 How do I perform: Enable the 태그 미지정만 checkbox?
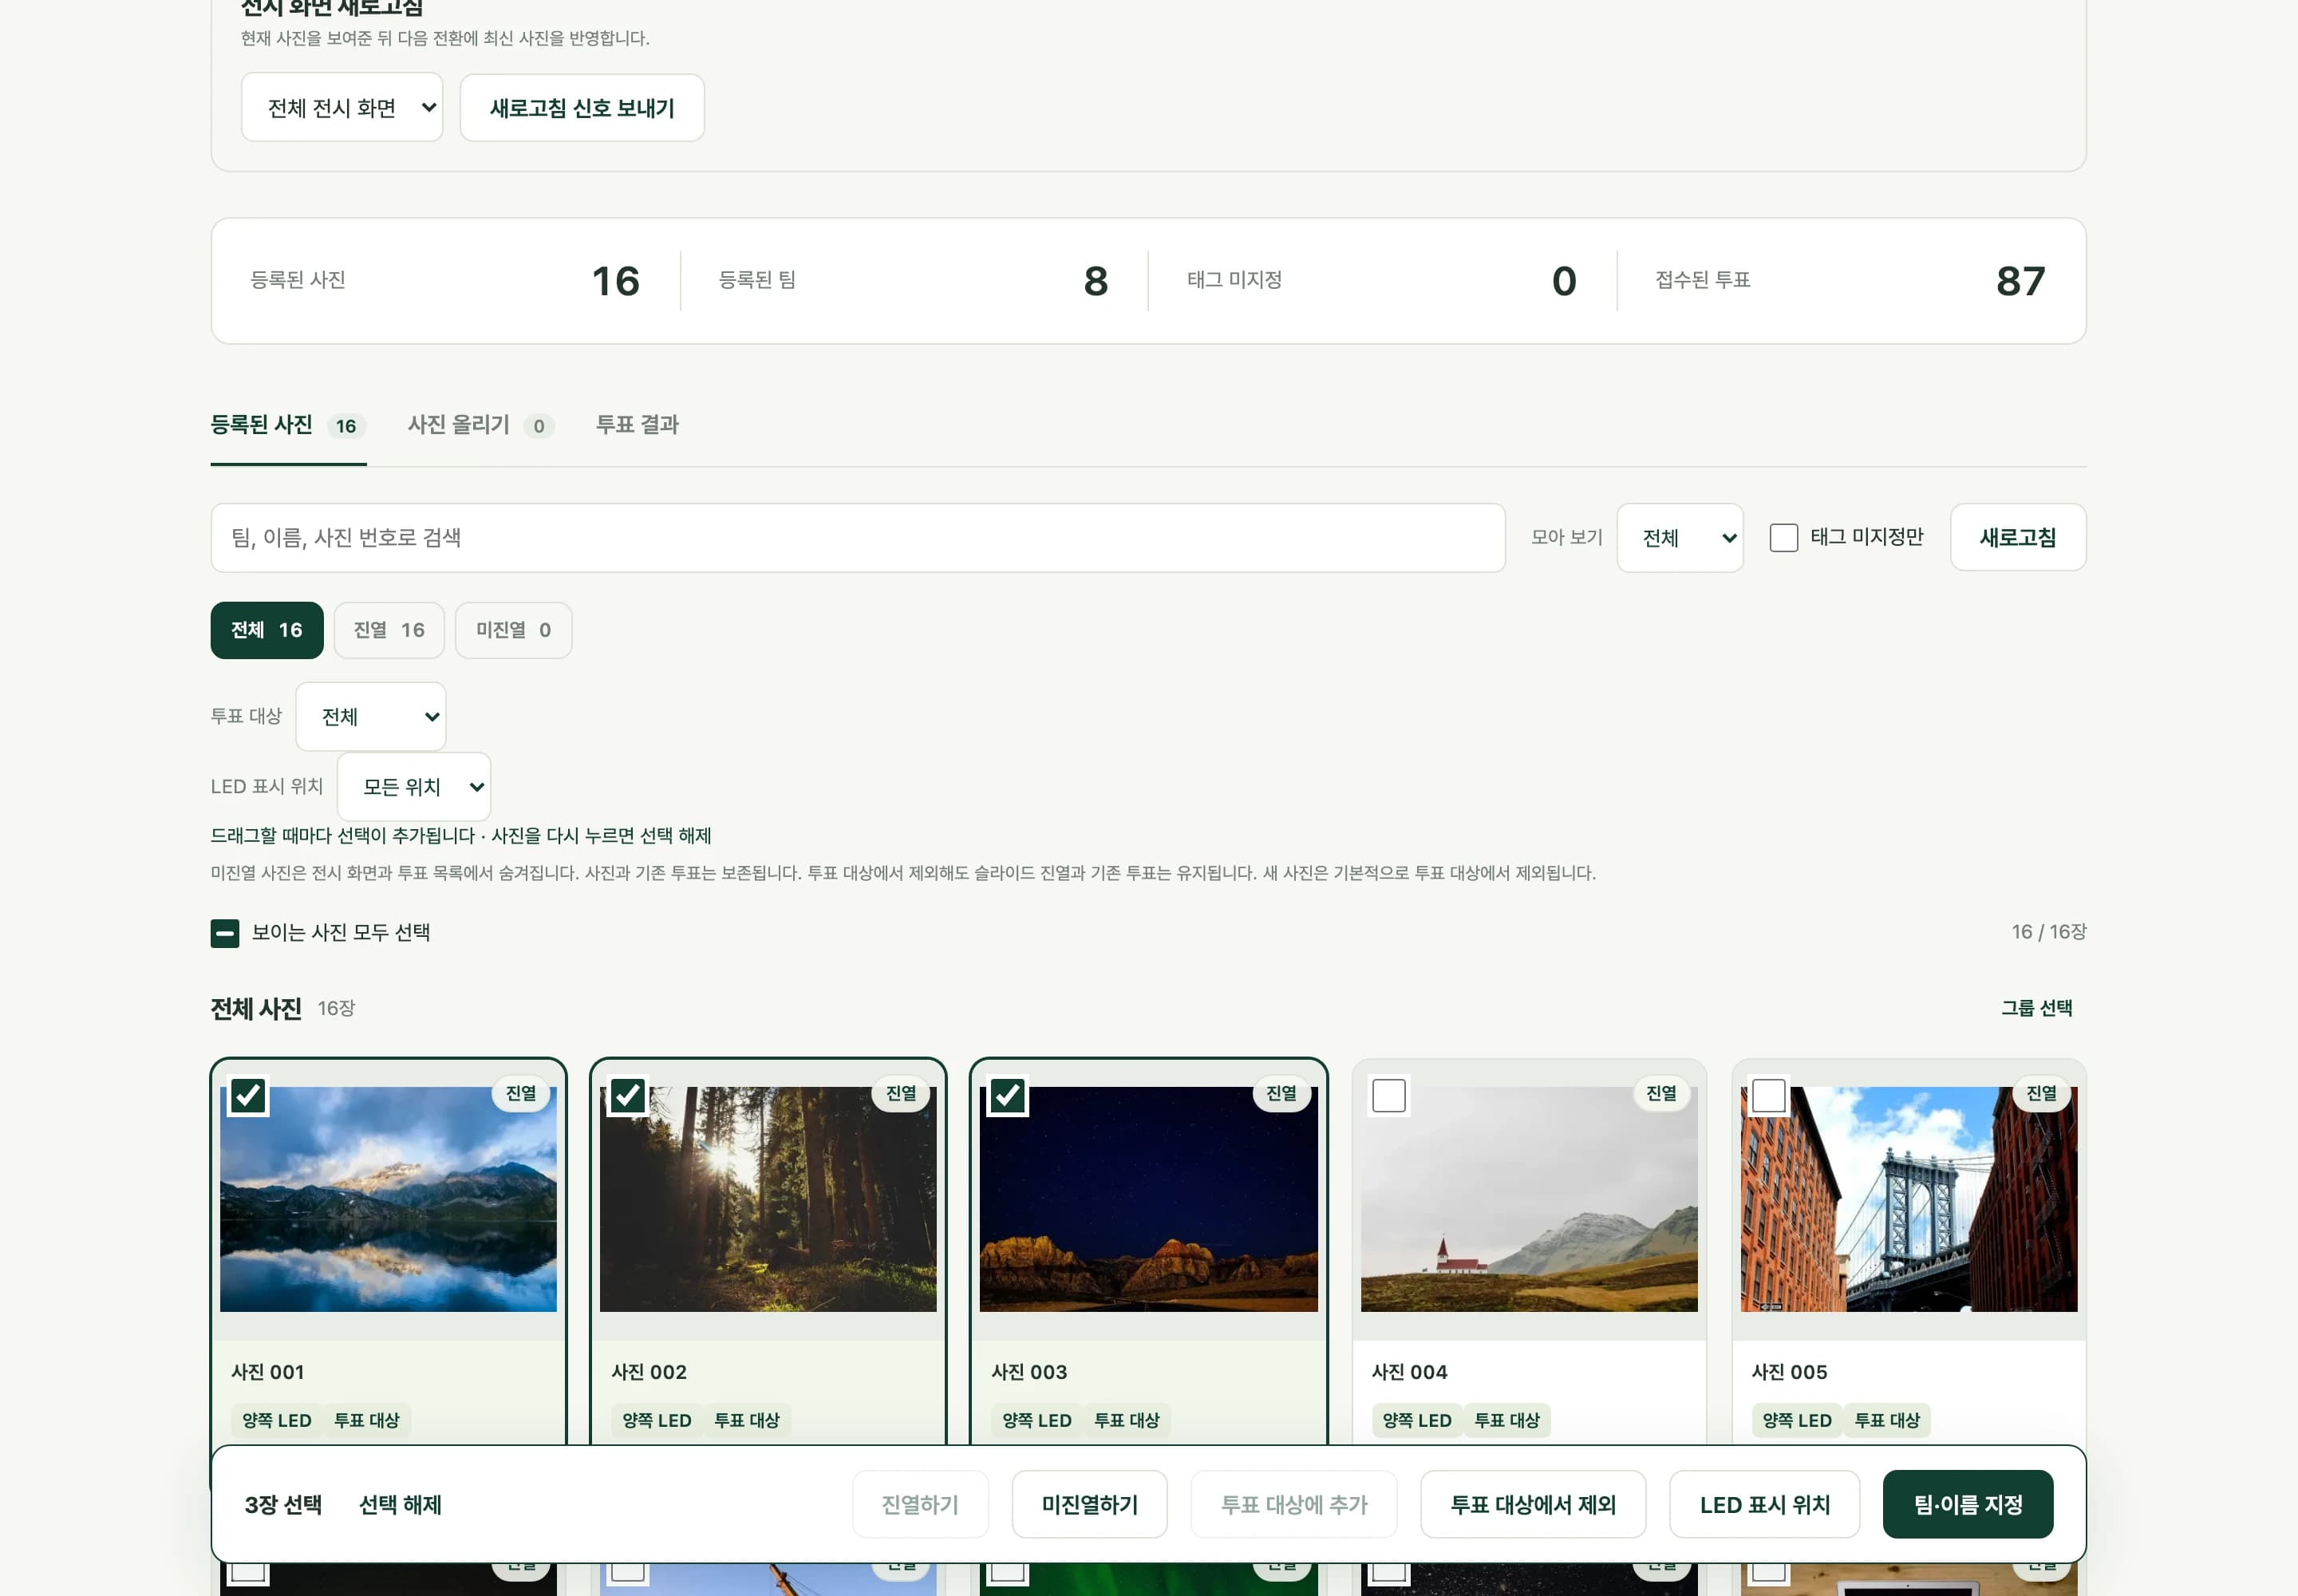coord(1784,538)
